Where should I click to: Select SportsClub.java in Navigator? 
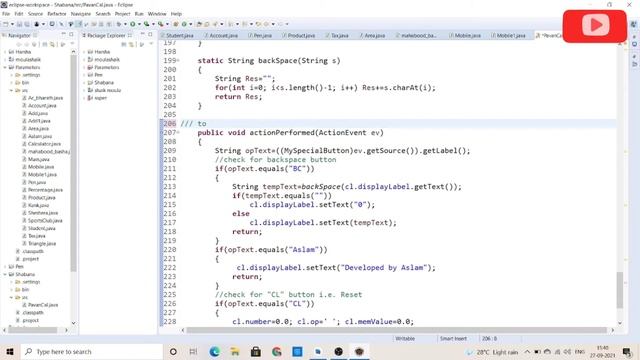pyautogui.click(x=45, y=220)
